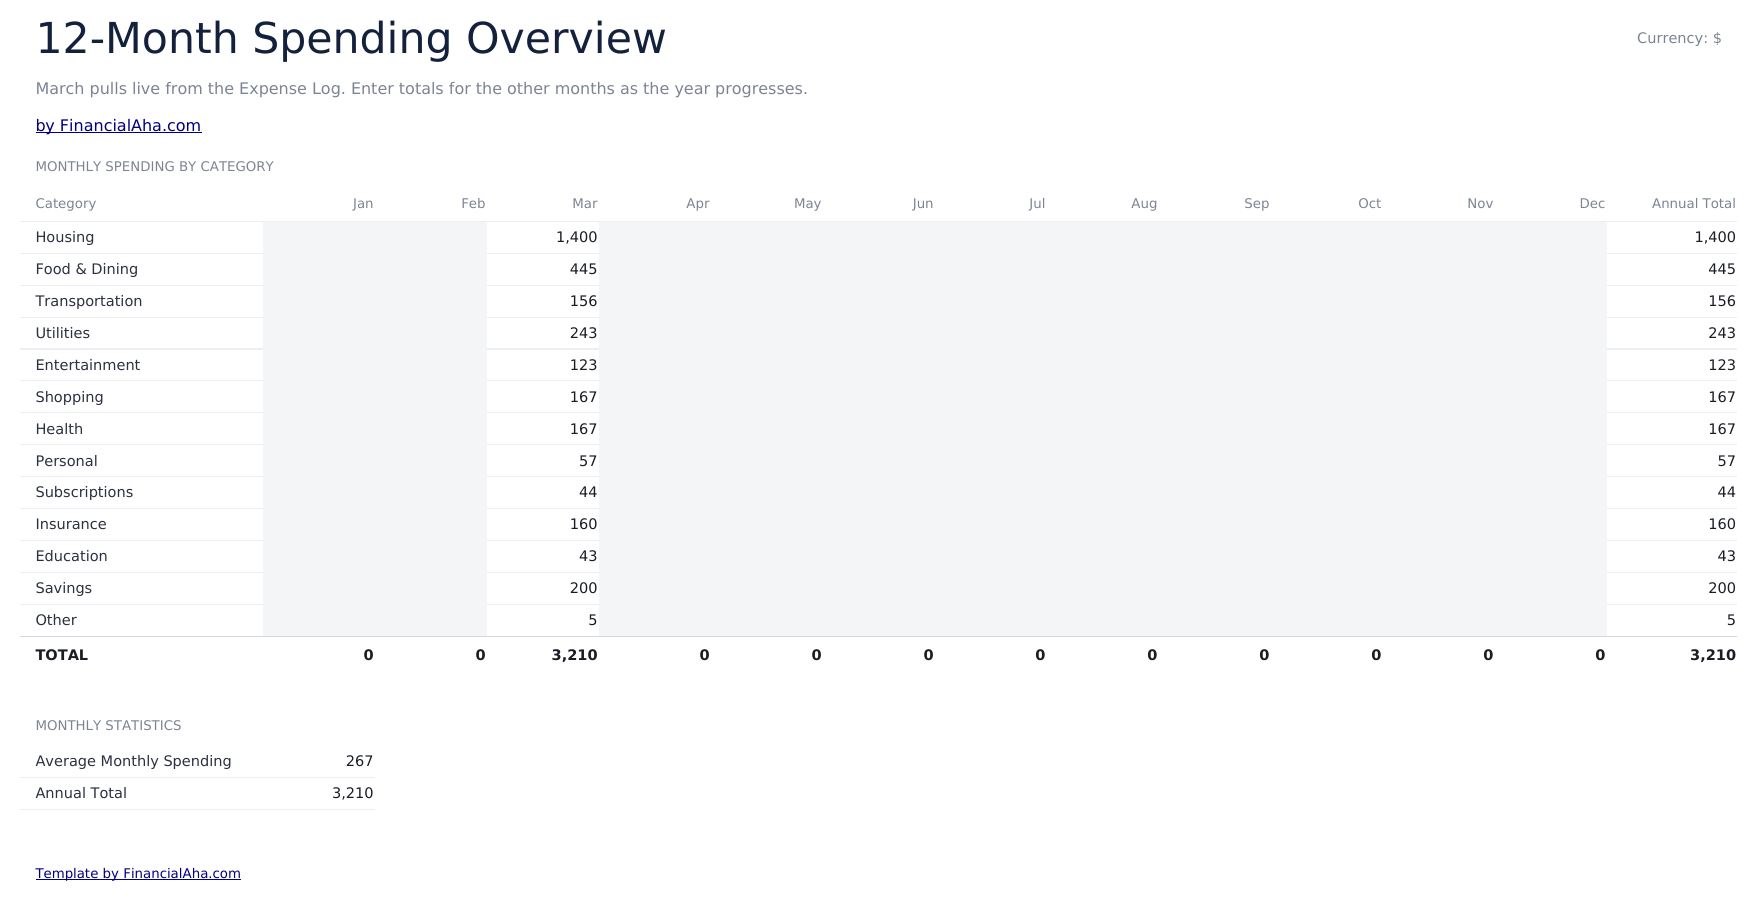
Task: Select the grand annual total 3,210 in TOTAL row
Action: click(x=1713, y=655)
